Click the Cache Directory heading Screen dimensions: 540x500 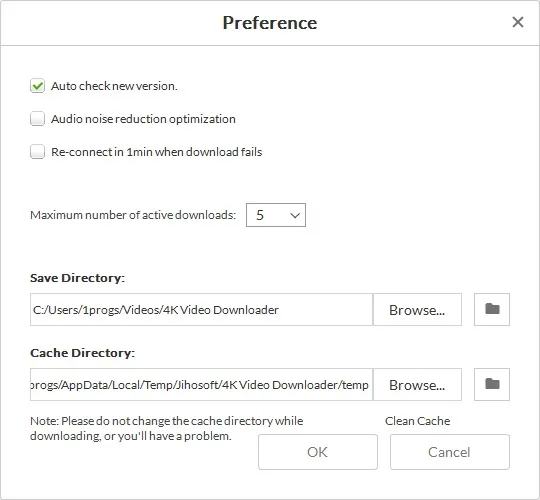pyautogui.click(x=82, y=353)
